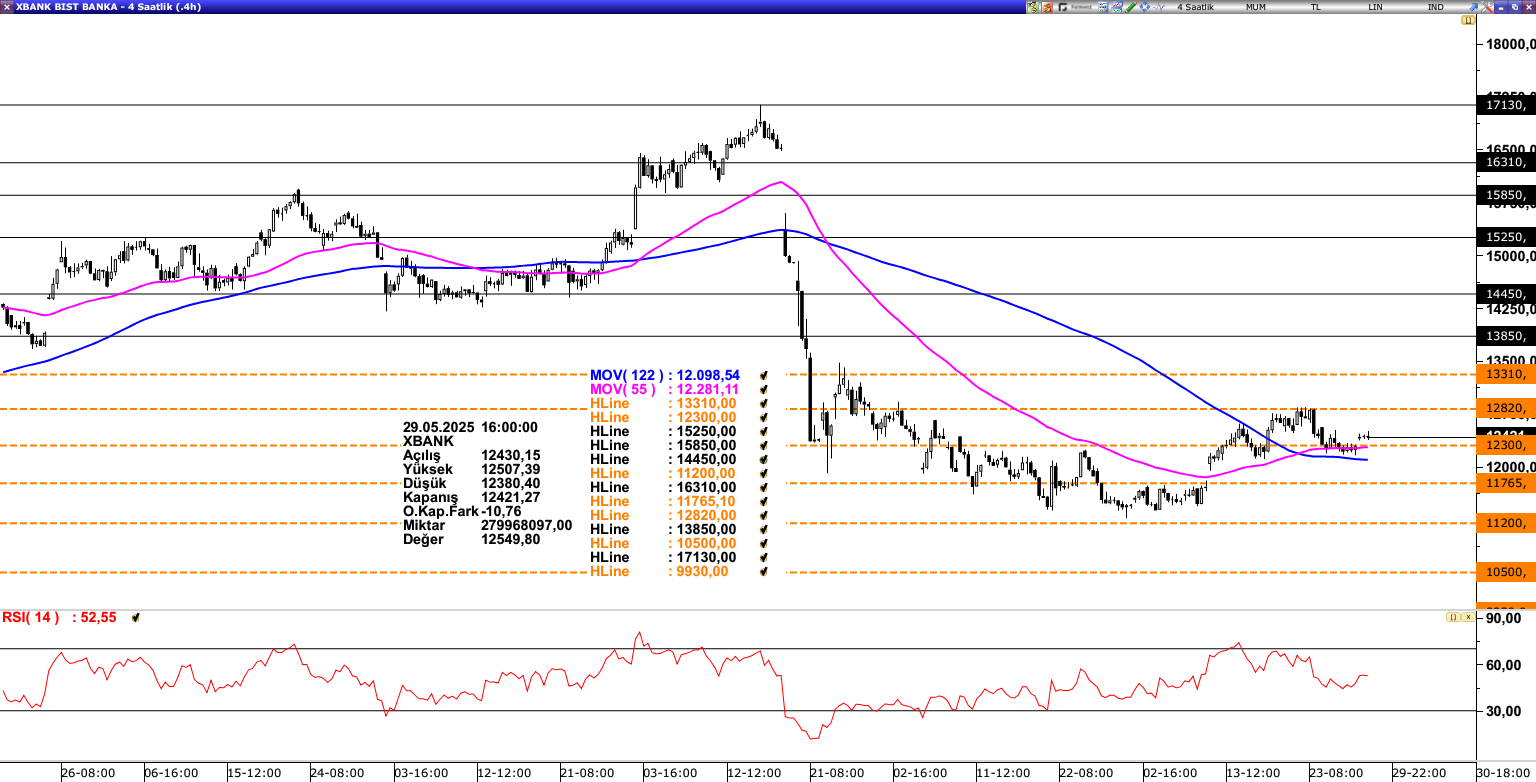Click the HLine 13310,00 legend row
Image resolution: width=1536 pixels, height=782 pixels.
click(x=663, y=403)
